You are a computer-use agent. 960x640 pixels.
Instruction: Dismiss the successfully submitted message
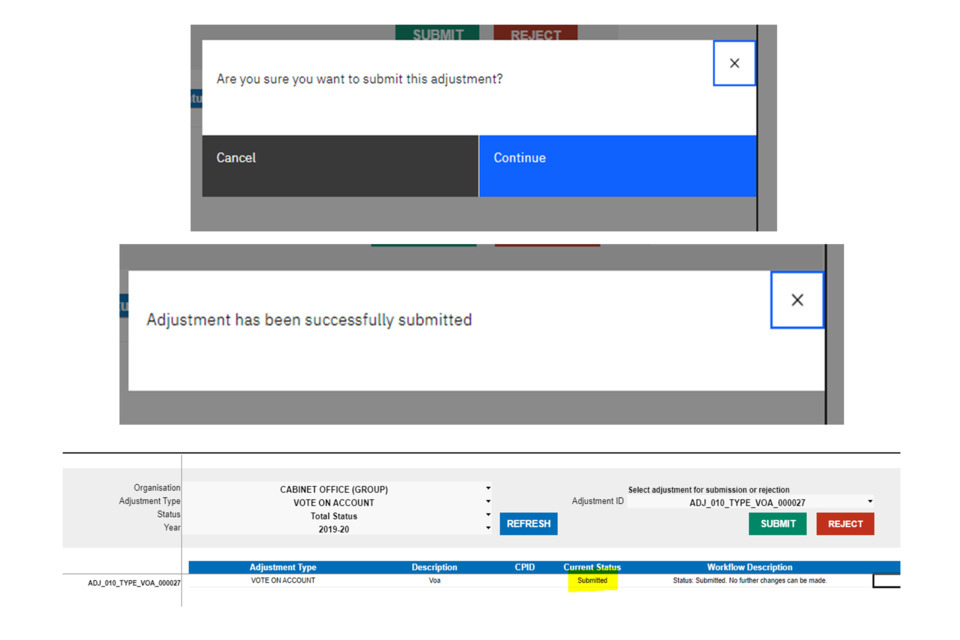click(x=797, y=300)
